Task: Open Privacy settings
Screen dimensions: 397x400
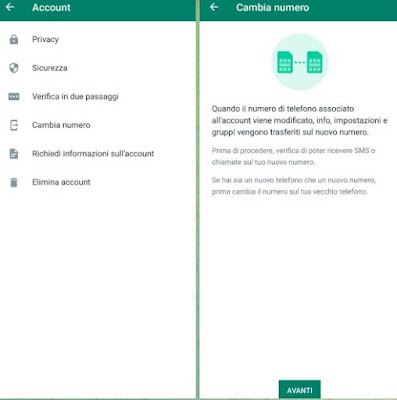Action: (x=98, y=39)
